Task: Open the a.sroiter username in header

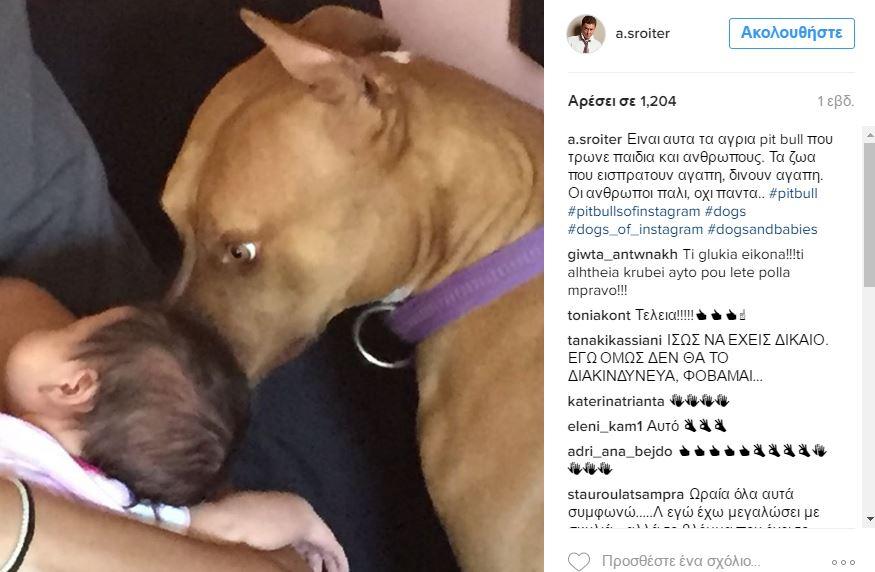Action: (x=642, y=33)
